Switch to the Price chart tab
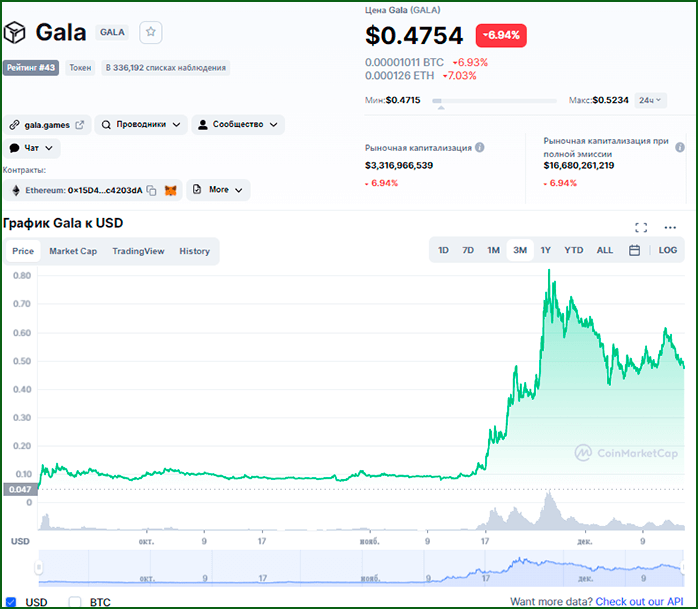This screenshot has width=698, height=609. 23,251
